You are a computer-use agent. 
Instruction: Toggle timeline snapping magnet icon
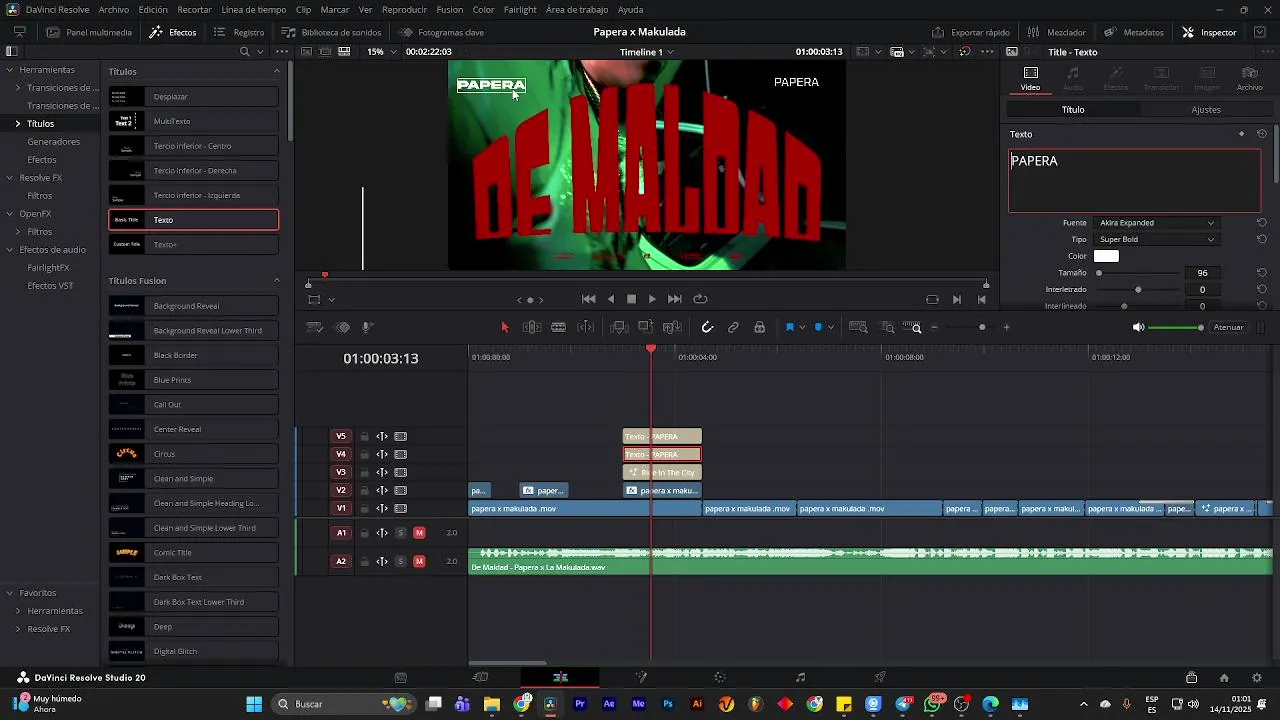point(707,327)
